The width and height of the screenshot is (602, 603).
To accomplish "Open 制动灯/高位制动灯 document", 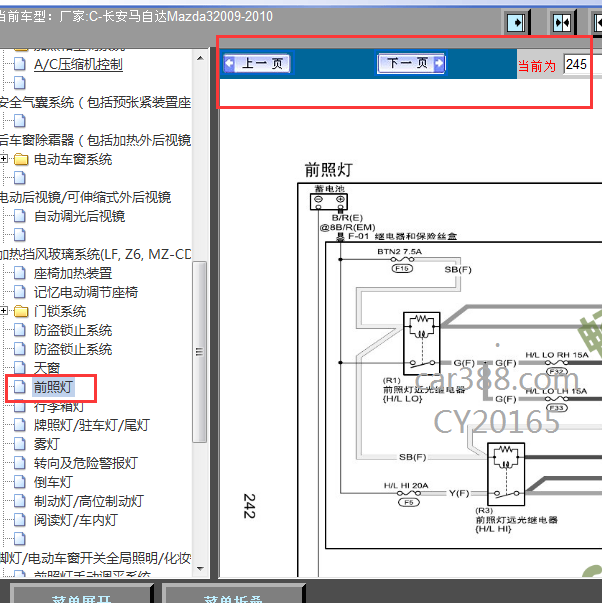I will [89, 501].
